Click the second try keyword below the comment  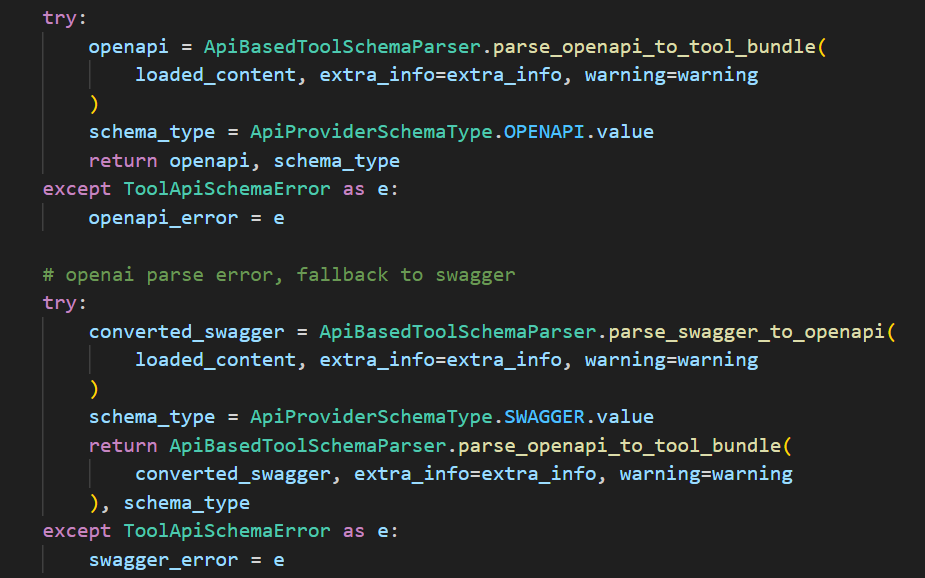coord(65,303)
